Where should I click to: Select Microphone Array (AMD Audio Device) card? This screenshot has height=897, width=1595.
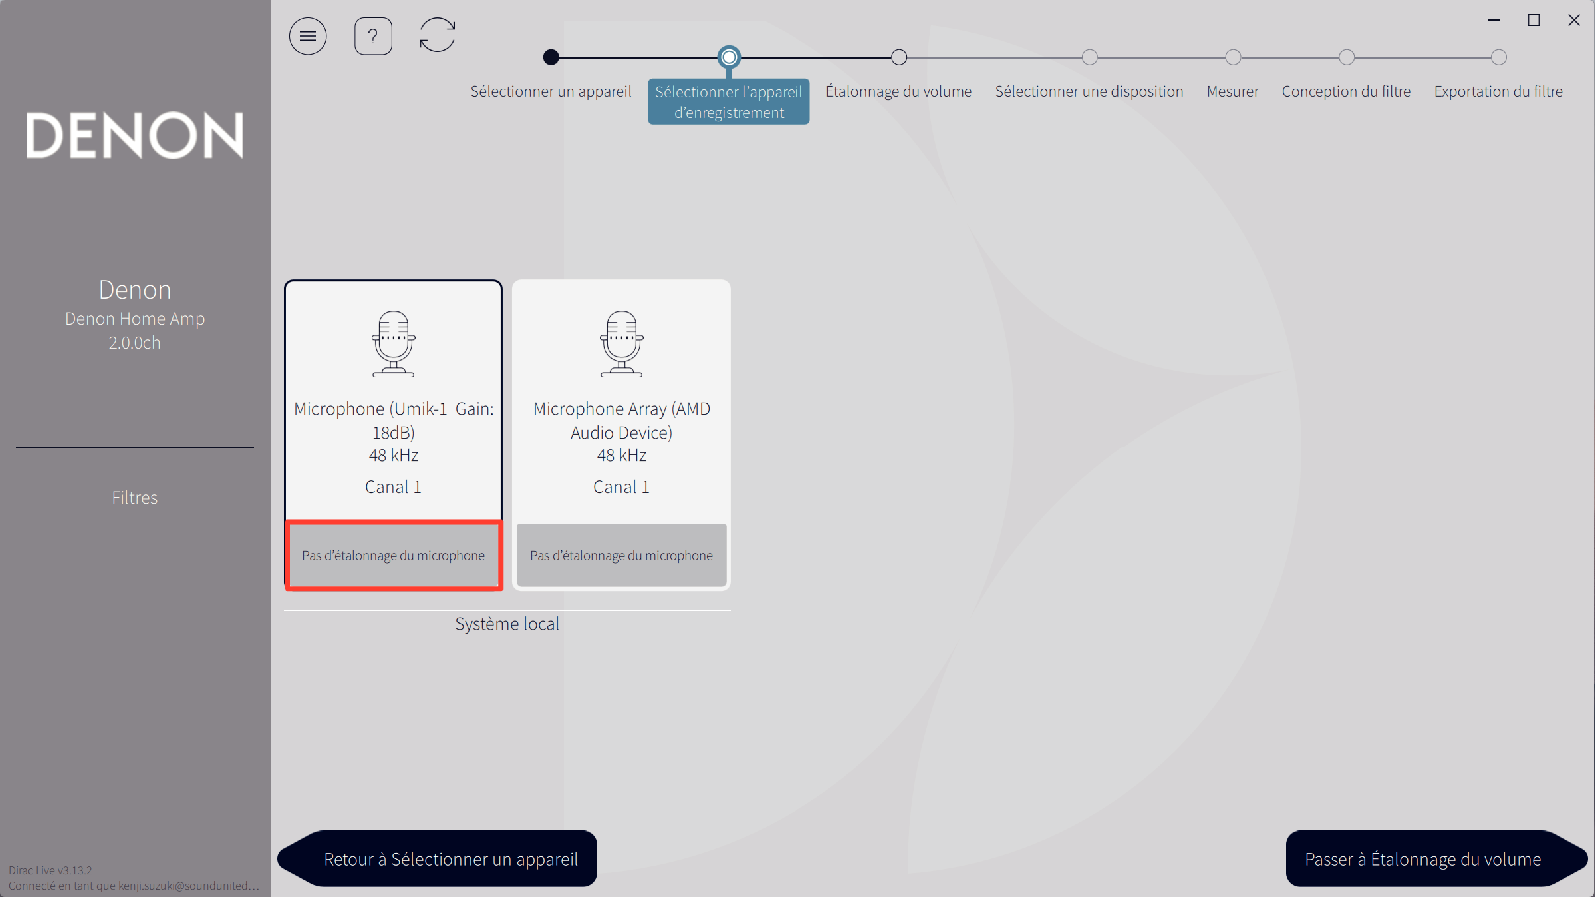pos(621,421)
